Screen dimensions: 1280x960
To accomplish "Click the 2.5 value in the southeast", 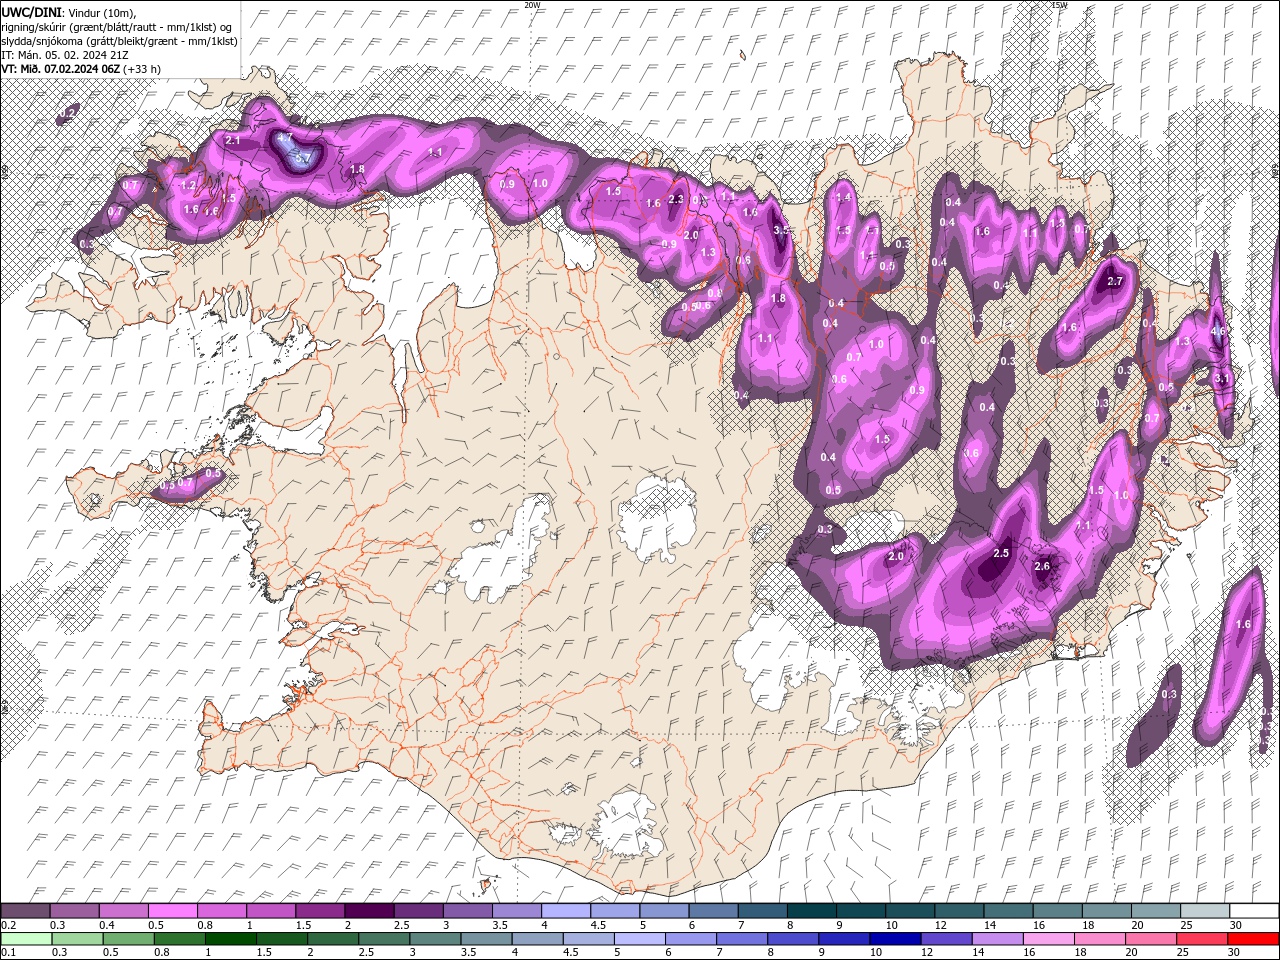I will tap(1001, 553).
